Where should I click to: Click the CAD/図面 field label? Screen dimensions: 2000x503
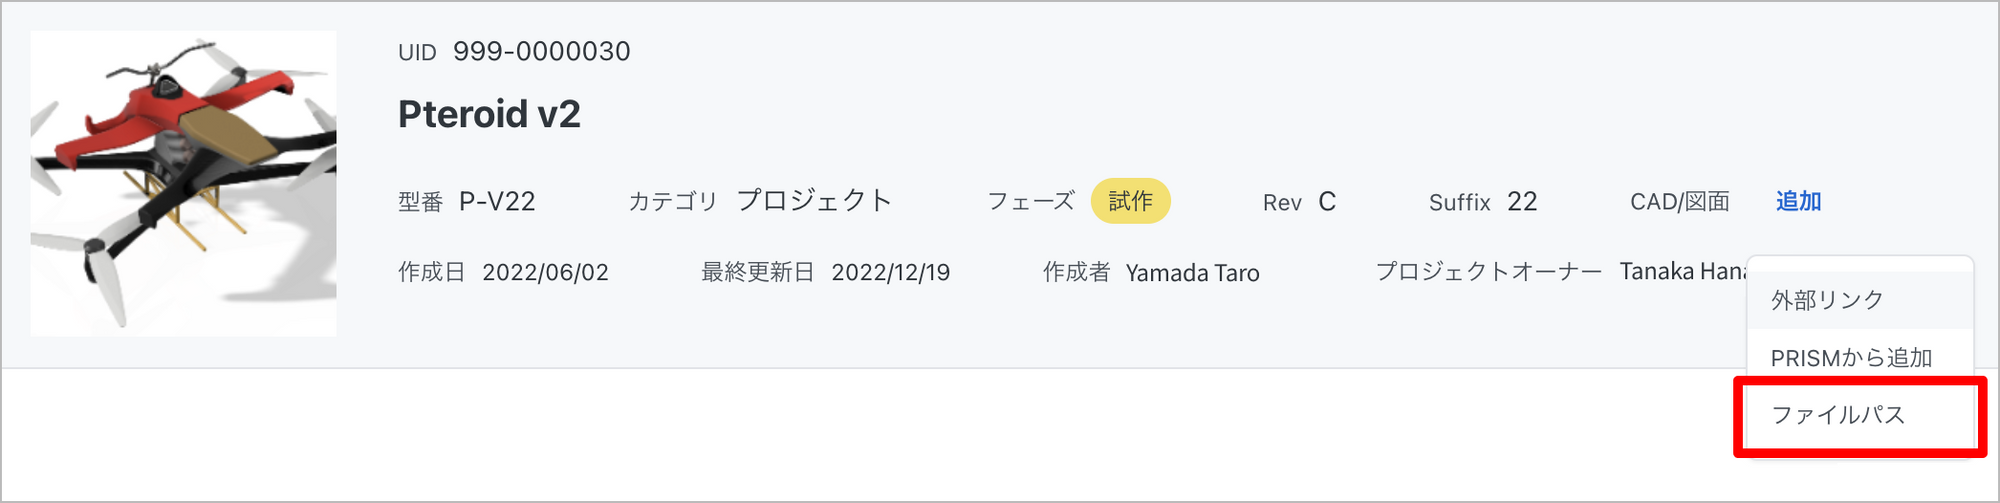click(1680, 201)
